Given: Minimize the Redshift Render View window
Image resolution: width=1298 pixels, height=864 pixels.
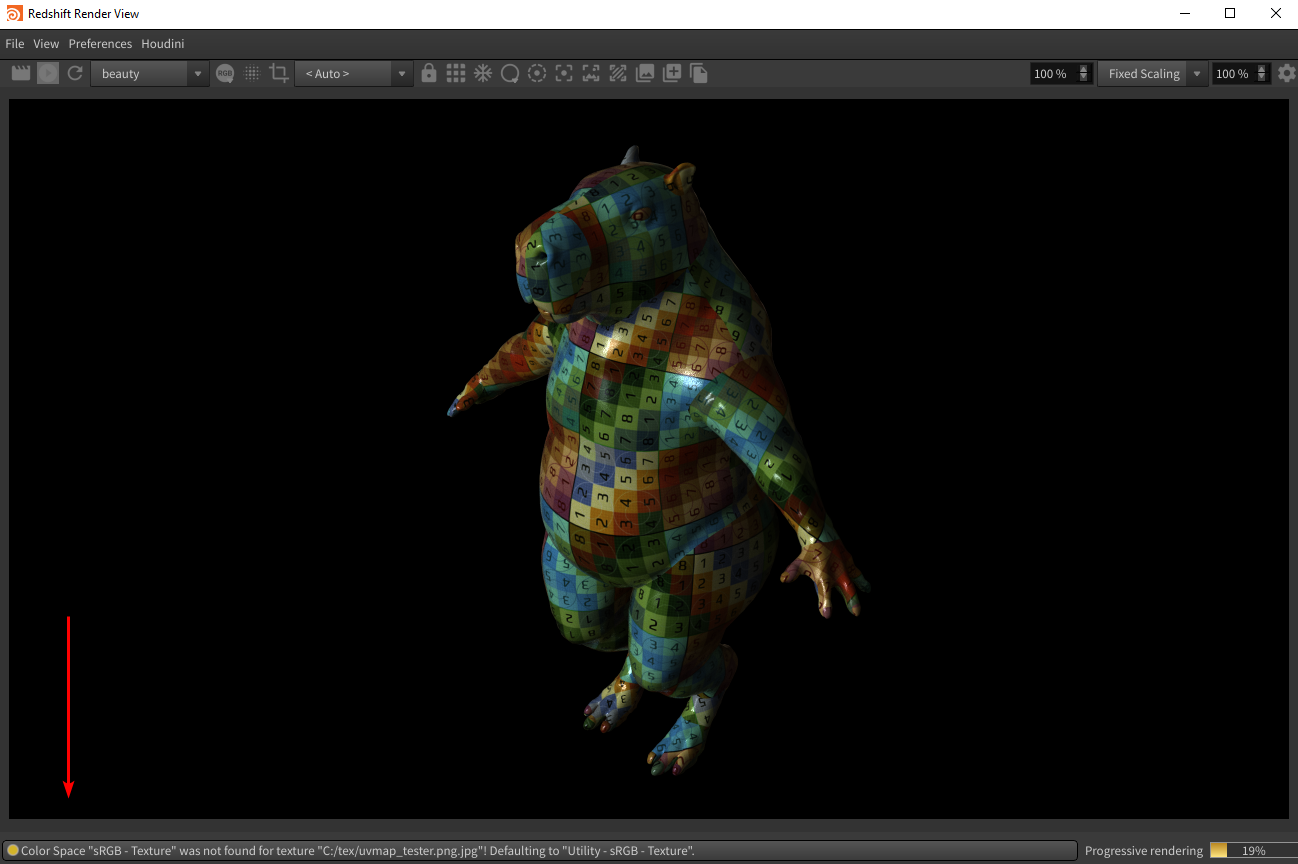Looking at the screenshot, I should click(1184, 13).
